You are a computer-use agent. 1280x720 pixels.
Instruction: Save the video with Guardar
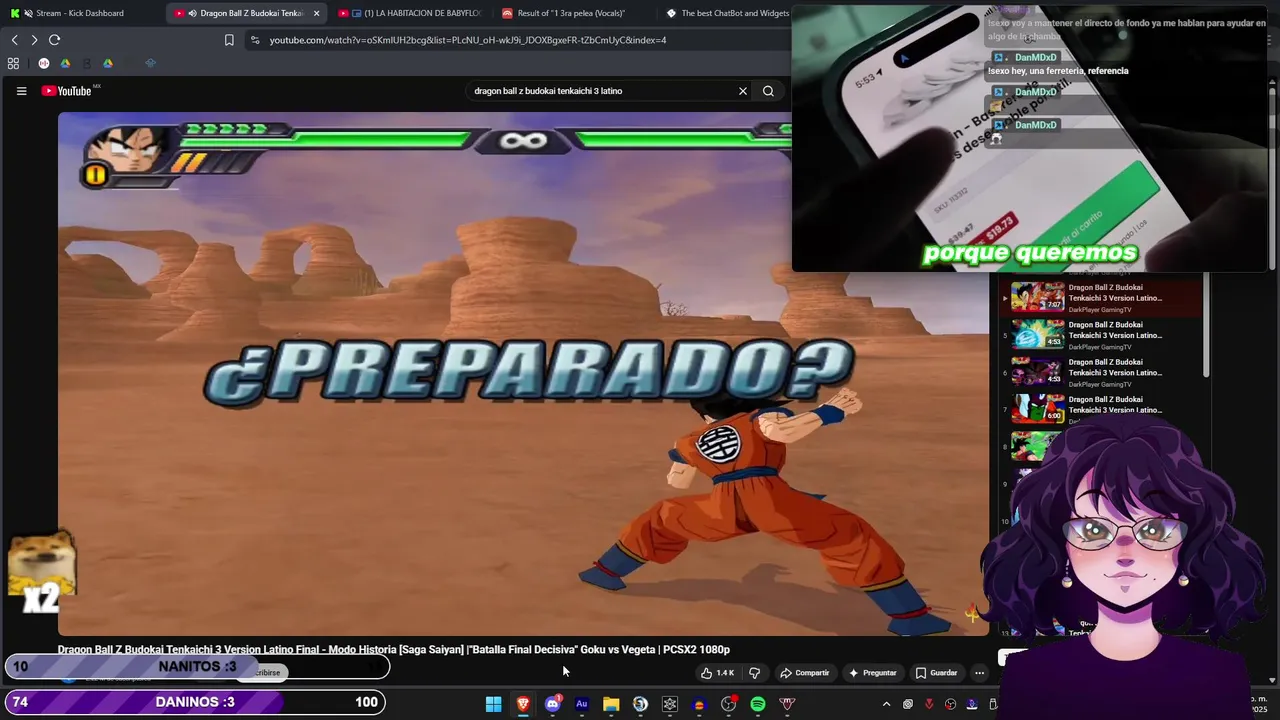click(937, 673)
